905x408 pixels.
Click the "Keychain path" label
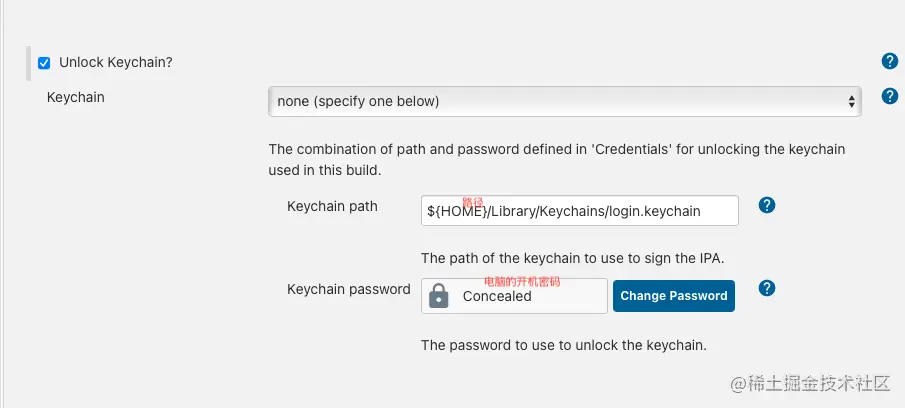point(332,207)
